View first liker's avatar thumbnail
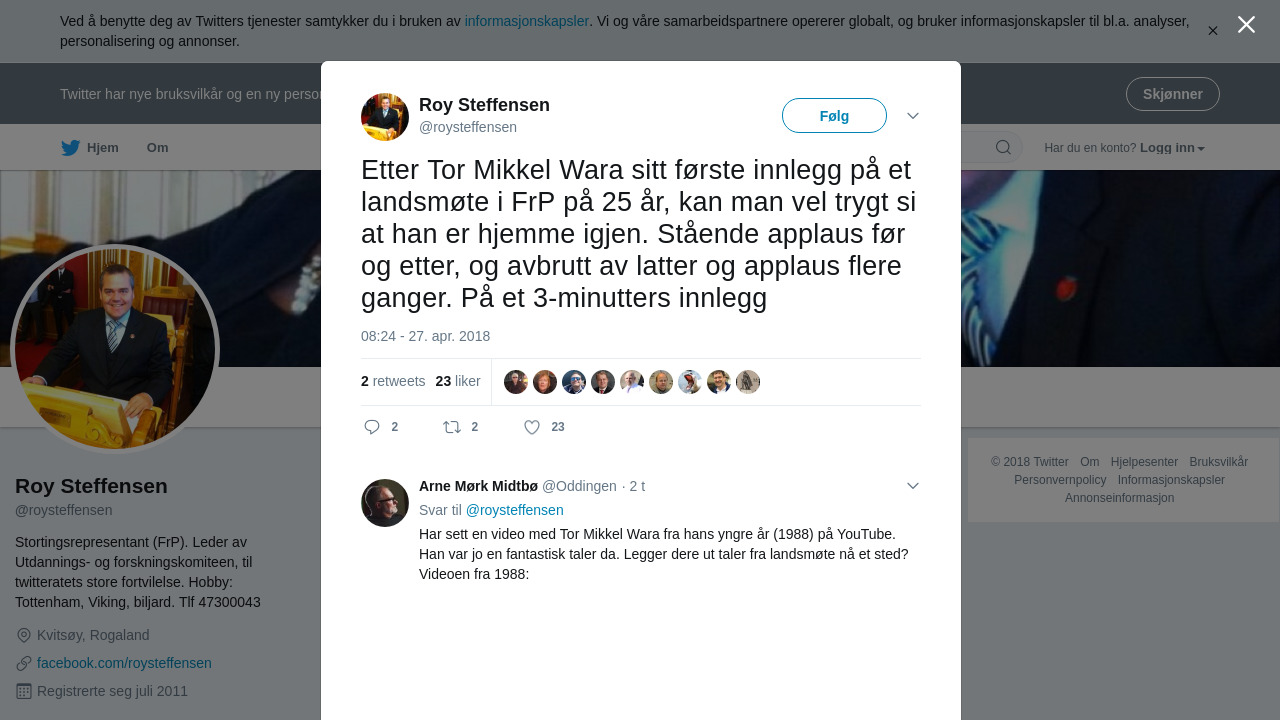Image resolution: width=1280 pixels, height=720 pixels. click(516, 382)
